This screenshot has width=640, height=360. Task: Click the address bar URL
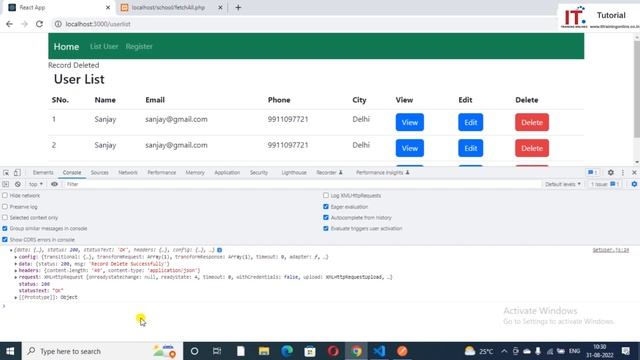click(x=98, y=24)
